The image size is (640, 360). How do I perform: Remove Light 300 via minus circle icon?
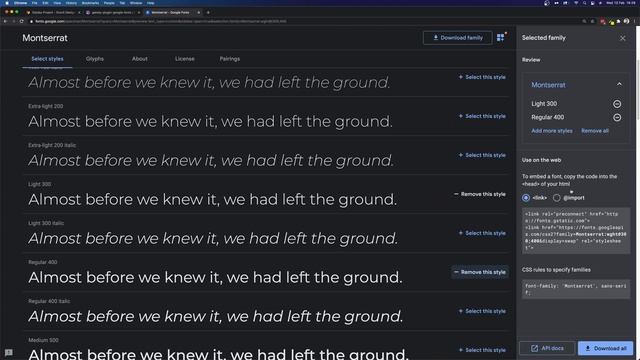617,104
